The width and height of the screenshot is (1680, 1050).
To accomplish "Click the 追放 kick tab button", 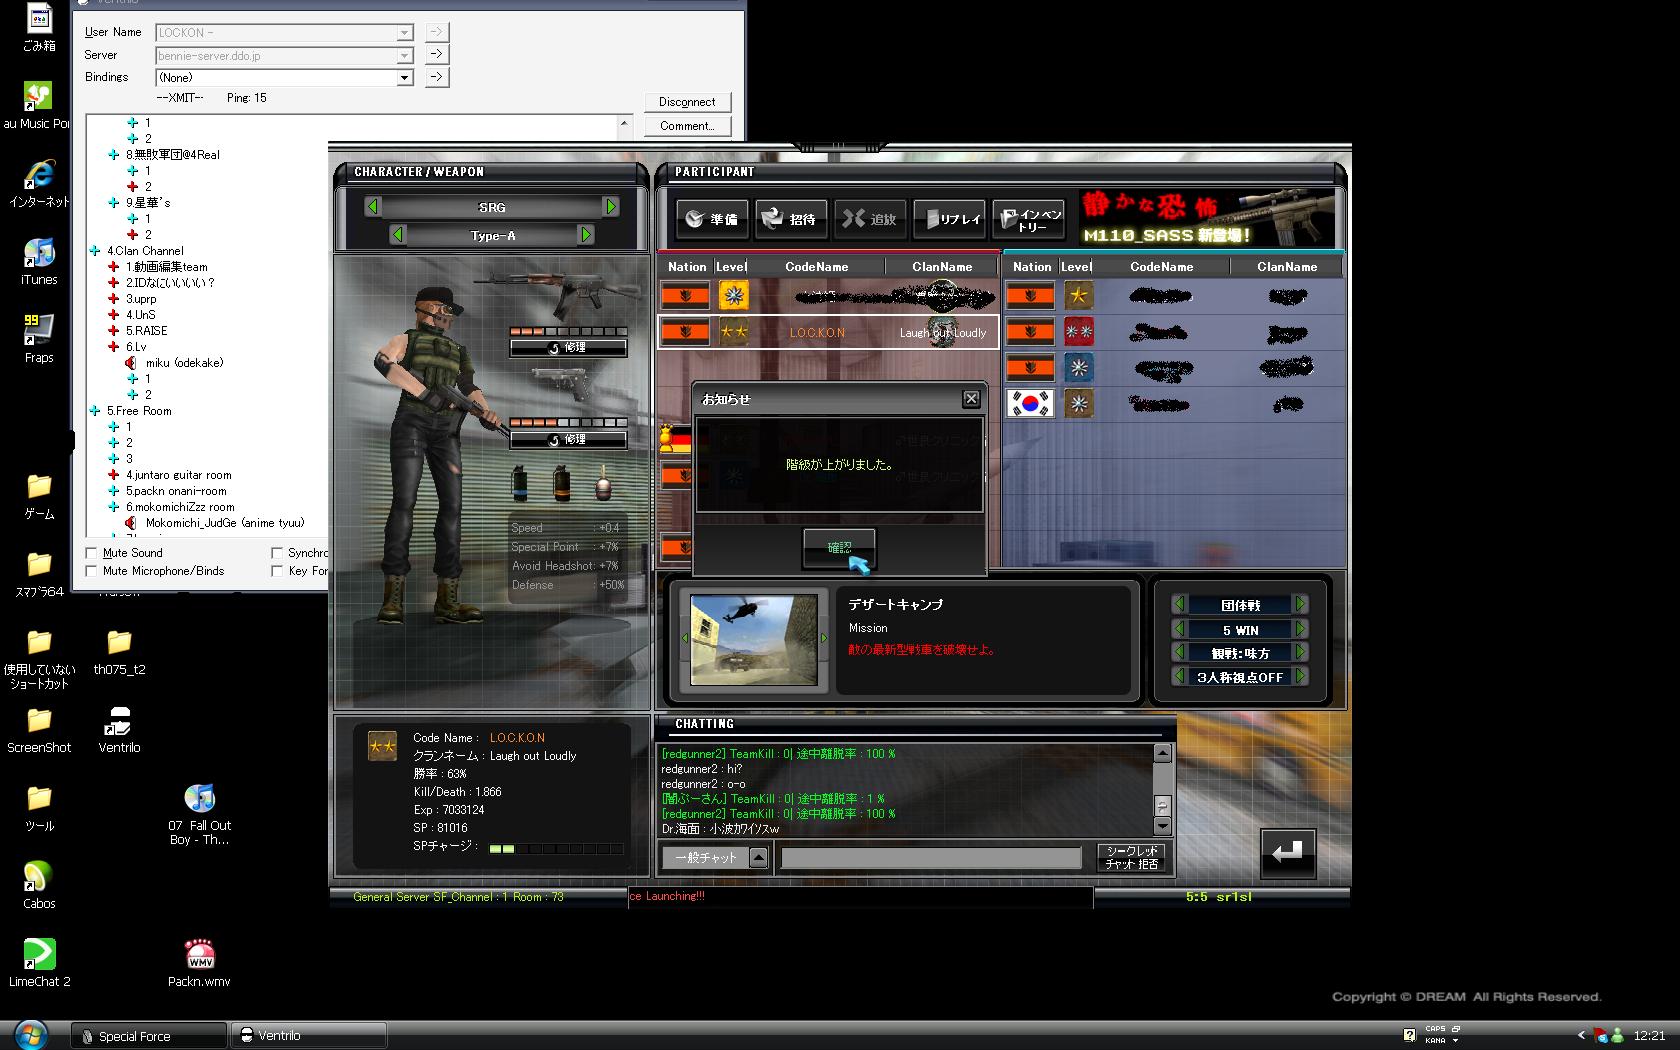I will (x=869, y=219).
